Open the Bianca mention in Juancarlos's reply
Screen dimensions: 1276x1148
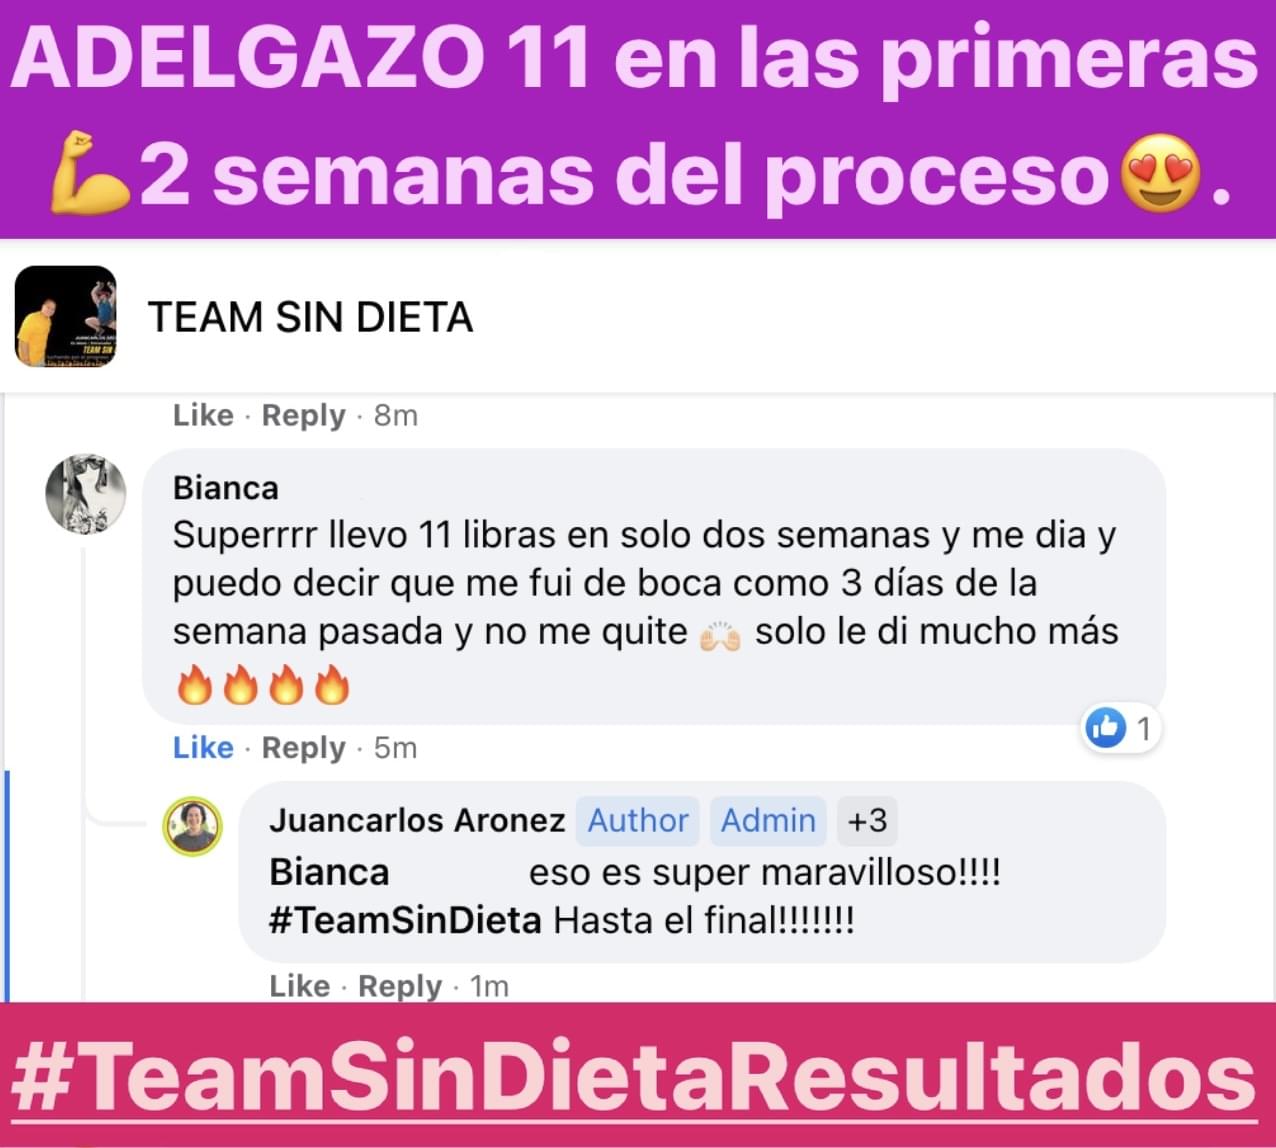click(329, 872)
